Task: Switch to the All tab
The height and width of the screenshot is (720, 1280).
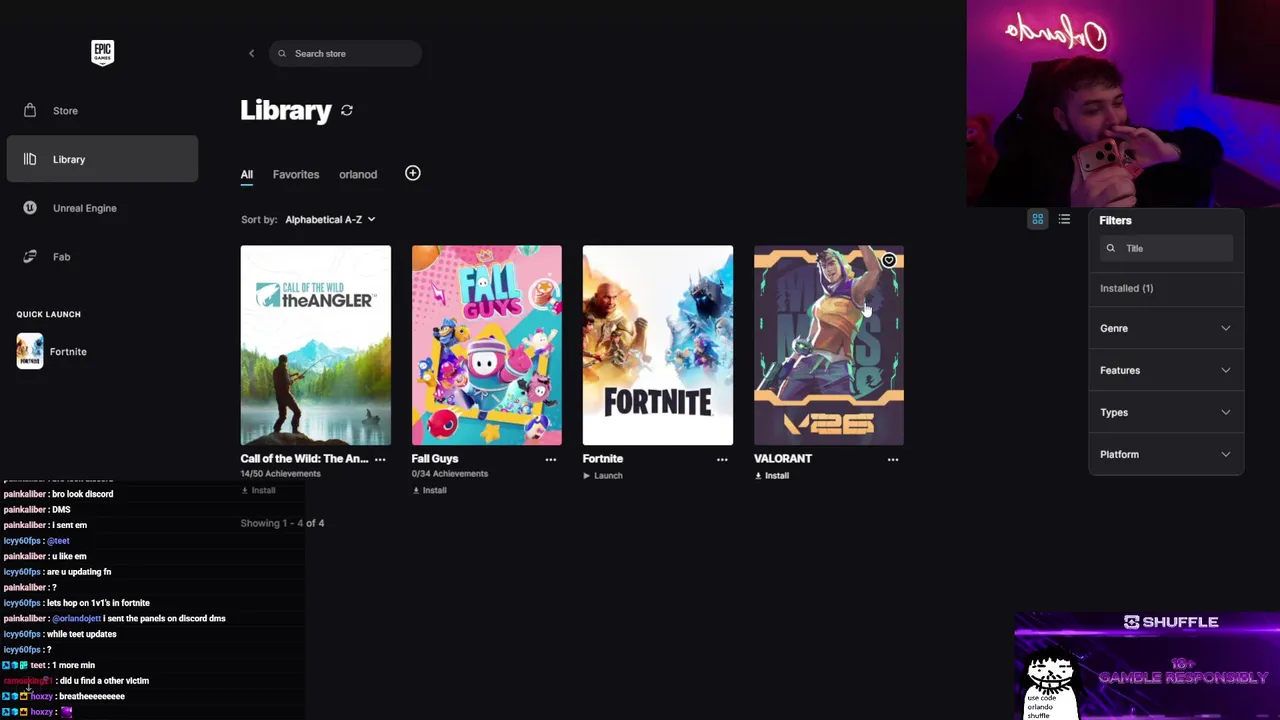Action: tap(247, 174)
